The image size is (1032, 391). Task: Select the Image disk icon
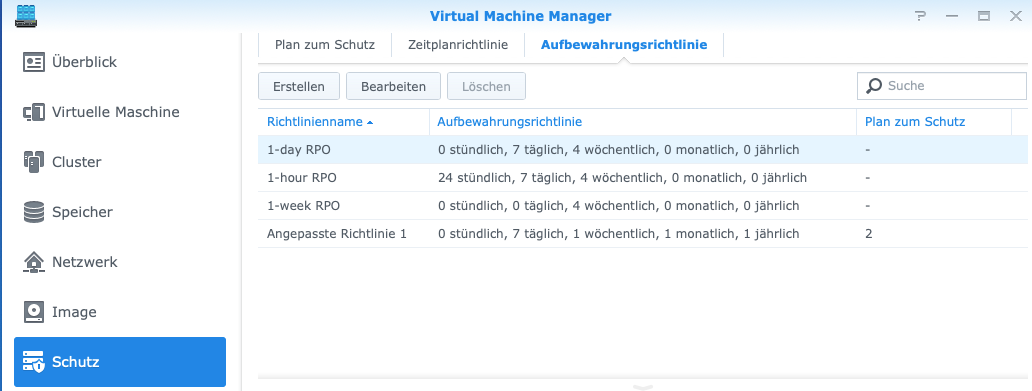pyautogui.click(x=34, y=312)
